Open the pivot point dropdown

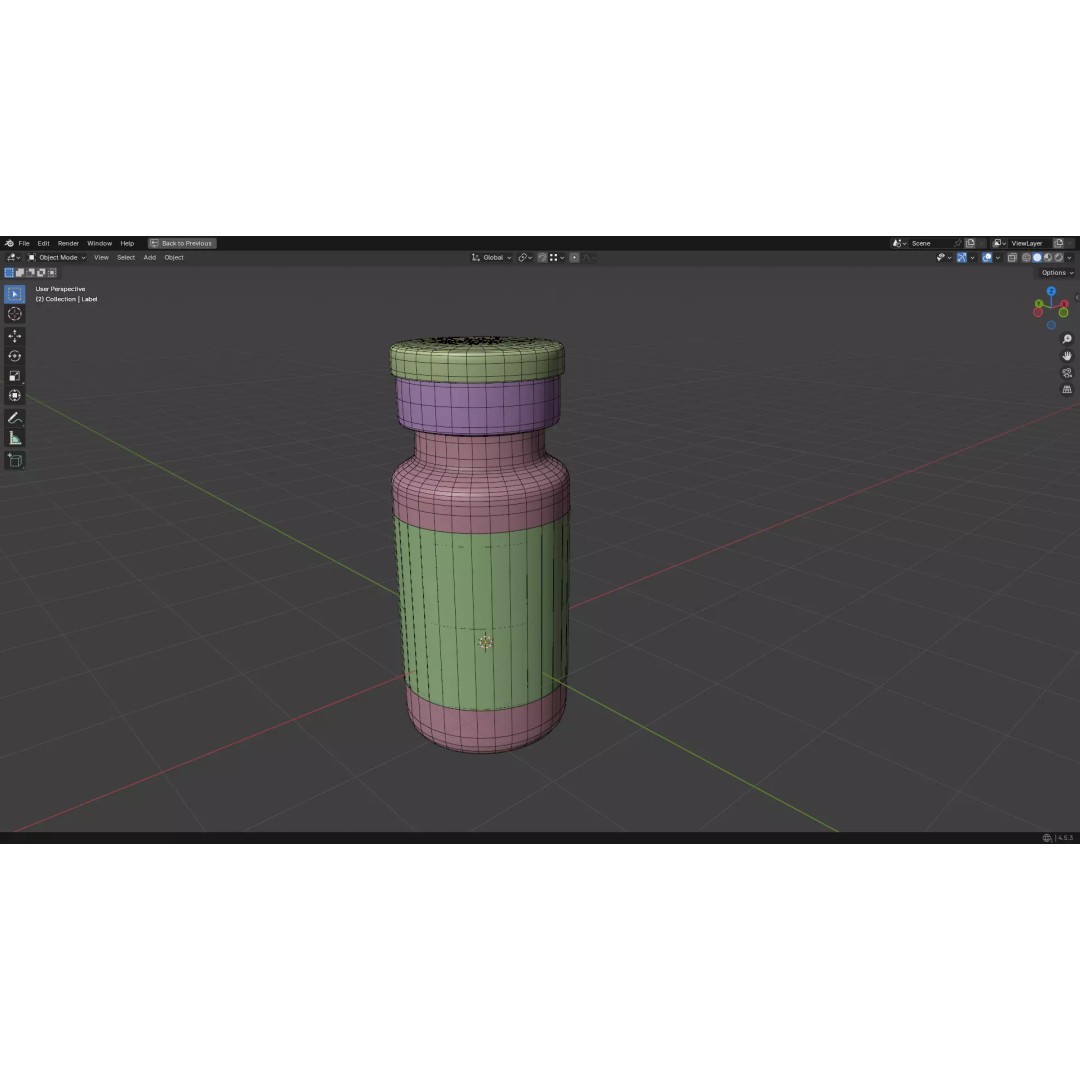pyautogui.click(x=526, y=258)
